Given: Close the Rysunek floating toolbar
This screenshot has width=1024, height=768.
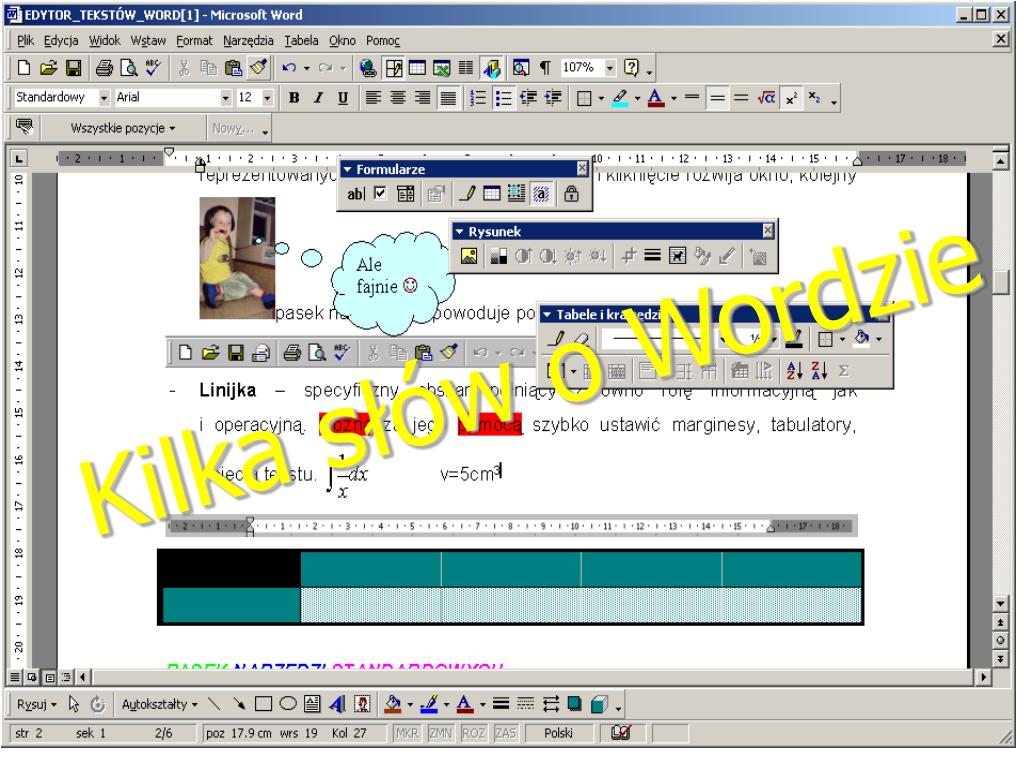Looking at the screenshot, I should (767, 231).
